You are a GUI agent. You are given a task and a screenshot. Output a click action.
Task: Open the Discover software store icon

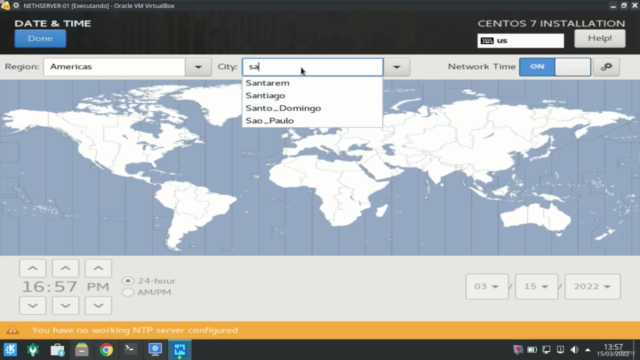[58, 350]
